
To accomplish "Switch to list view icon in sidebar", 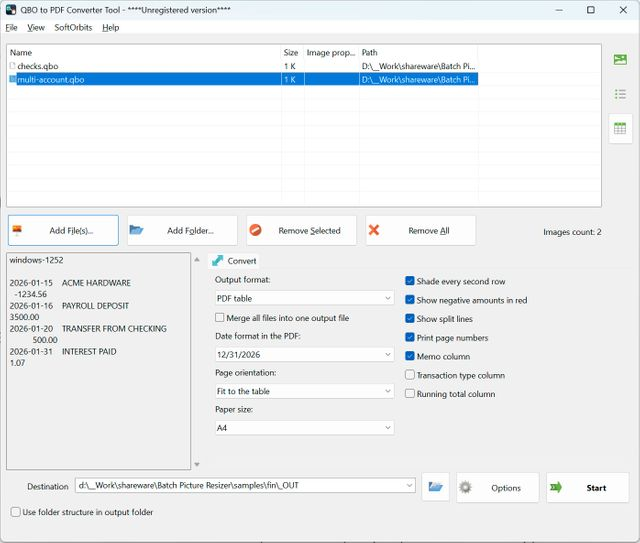I will point(620,94).
